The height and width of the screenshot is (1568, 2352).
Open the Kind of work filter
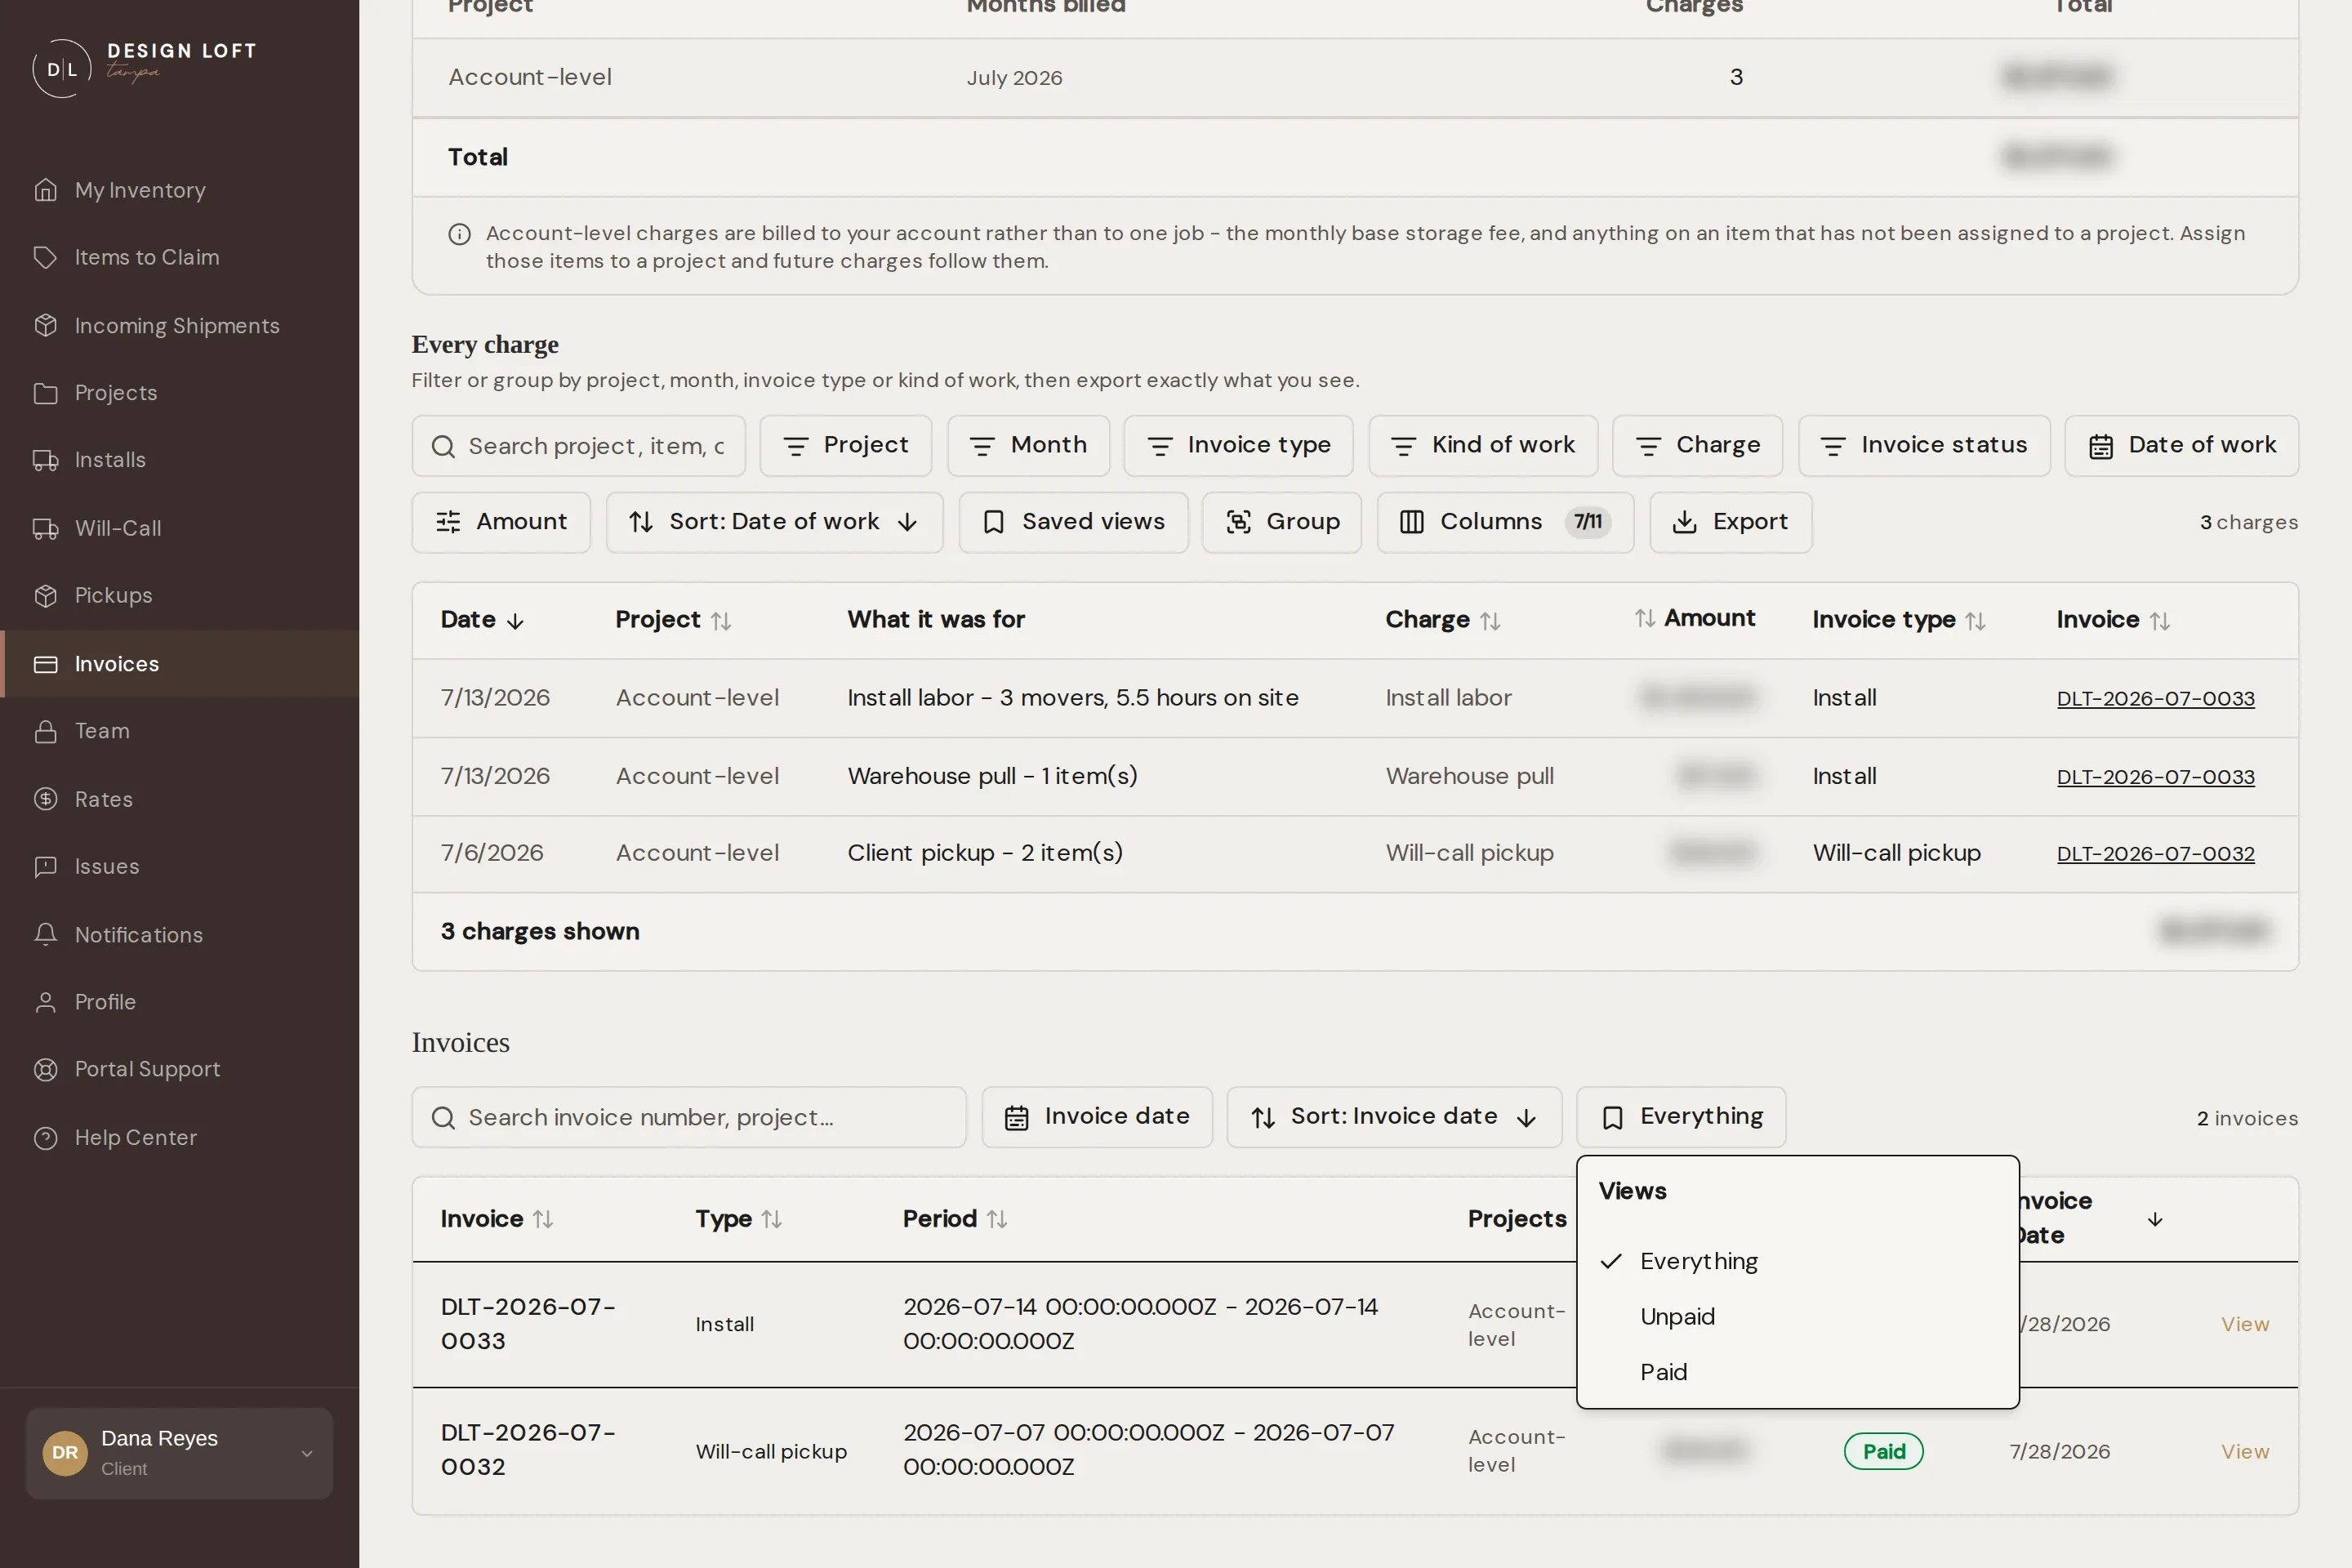1484,445
